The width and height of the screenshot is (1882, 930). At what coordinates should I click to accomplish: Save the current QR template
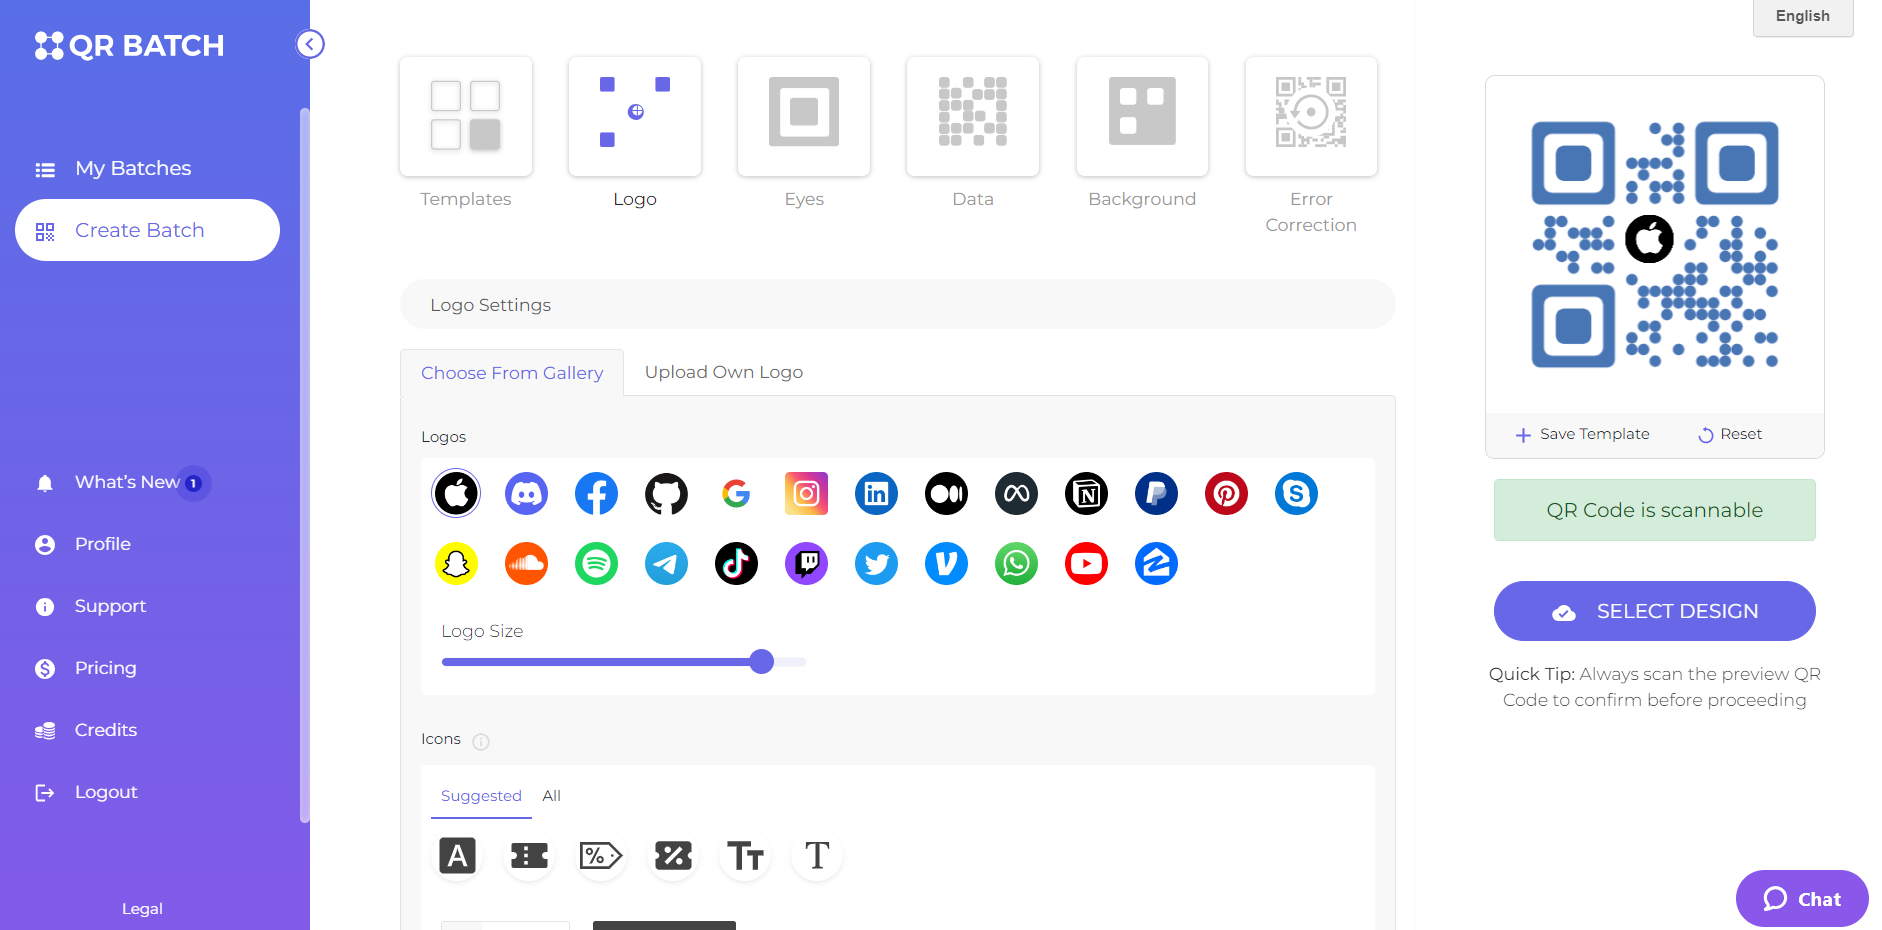point(1582,434)
